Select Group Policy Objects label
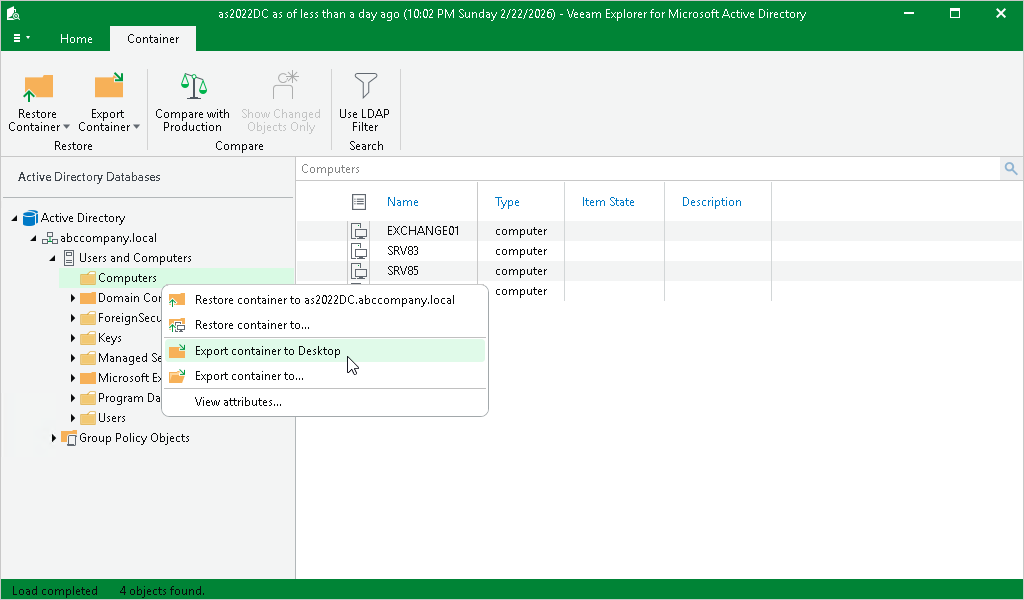This screenshot has height=600, width=1024. [135, 438]
